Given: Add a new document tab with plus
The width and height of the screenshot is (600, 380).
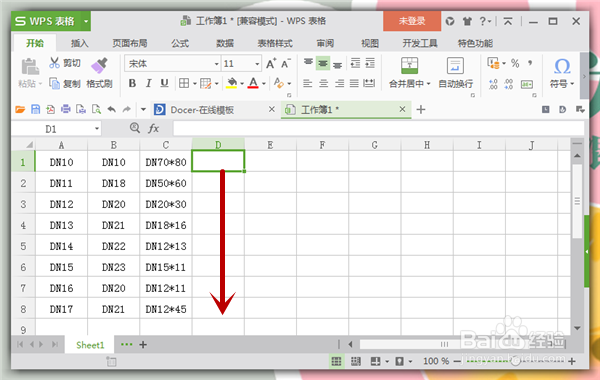Looking at the screenshot, I should click(421, 110).
